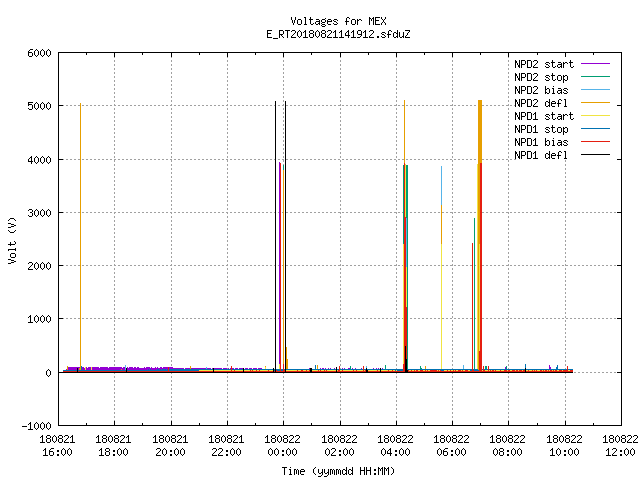Click the chart title 'Voltages for MEX'
Image resolution: width=640 pixels, height=480 pixels.
[x=338, y=21]
